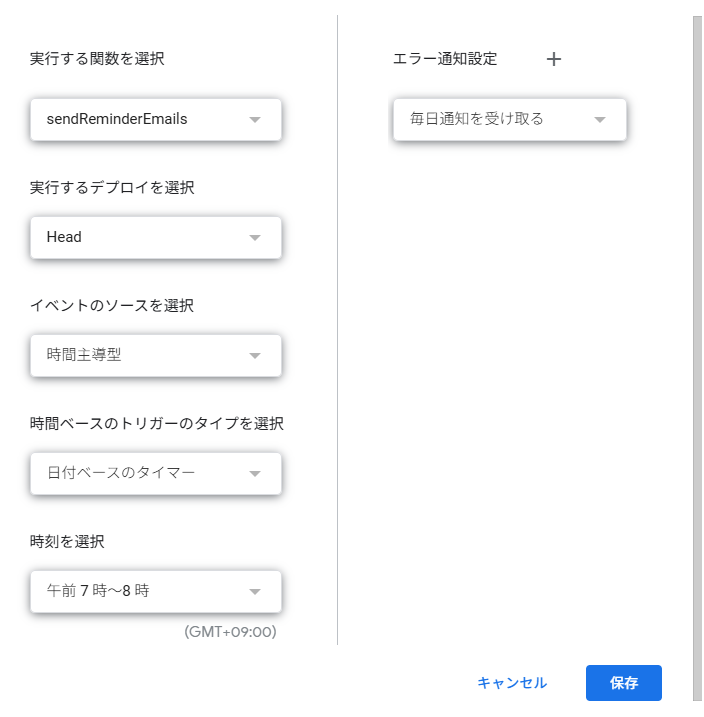Click the arrow on the 日付ベースのタイマー dropdown

[255, 474]
